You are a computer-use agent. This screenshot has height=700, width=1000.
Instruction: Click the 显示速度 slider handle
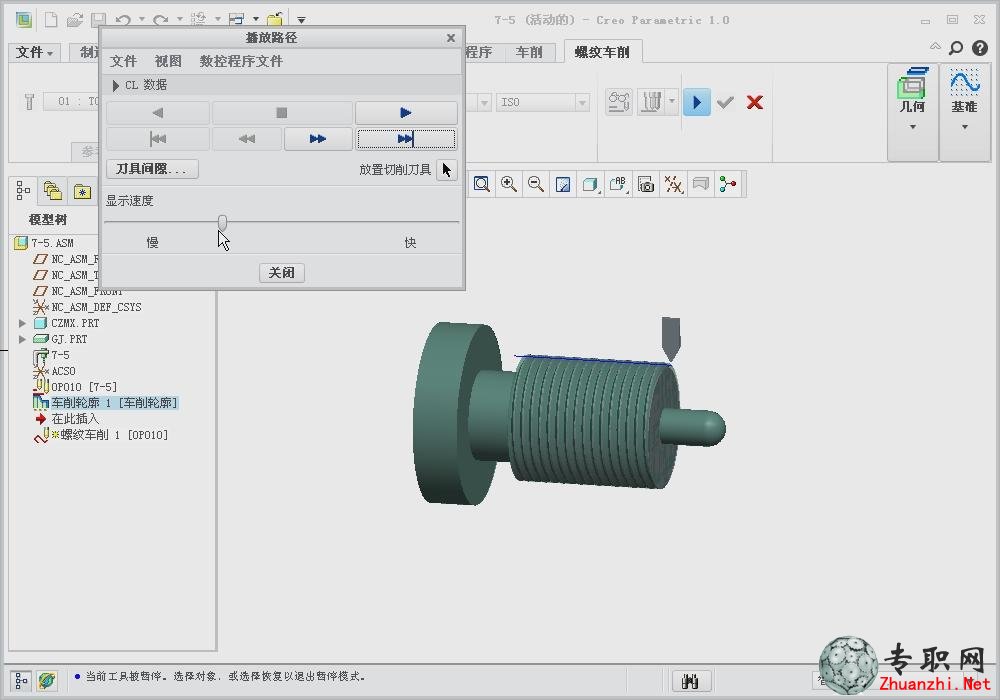click(x=222, y=222)
